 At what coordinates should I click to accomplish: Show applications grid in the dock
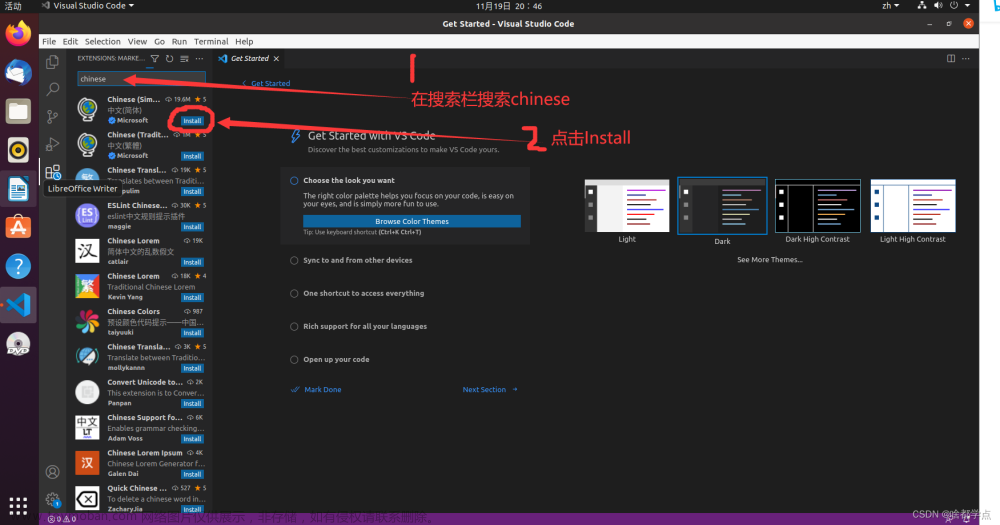click(x=18, y=506)
